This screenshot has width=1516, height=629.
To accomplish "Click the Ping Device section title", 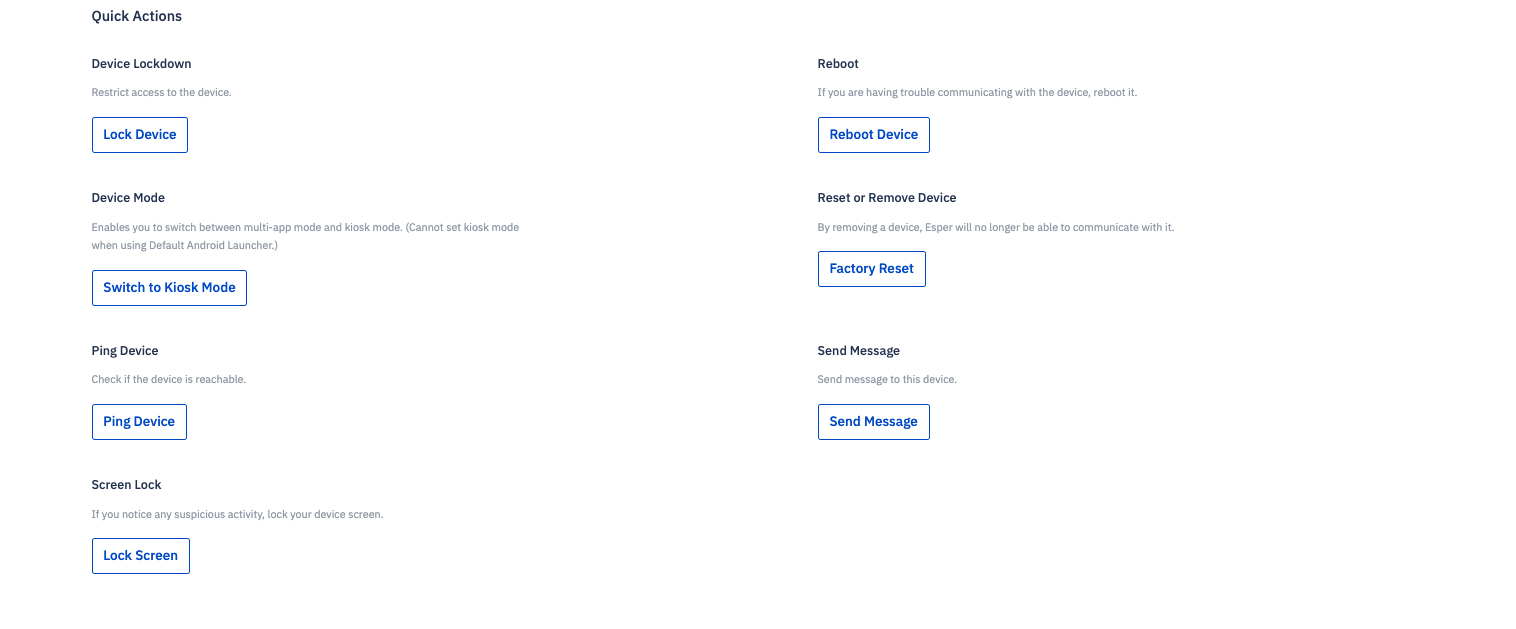I will click(124, 350).
